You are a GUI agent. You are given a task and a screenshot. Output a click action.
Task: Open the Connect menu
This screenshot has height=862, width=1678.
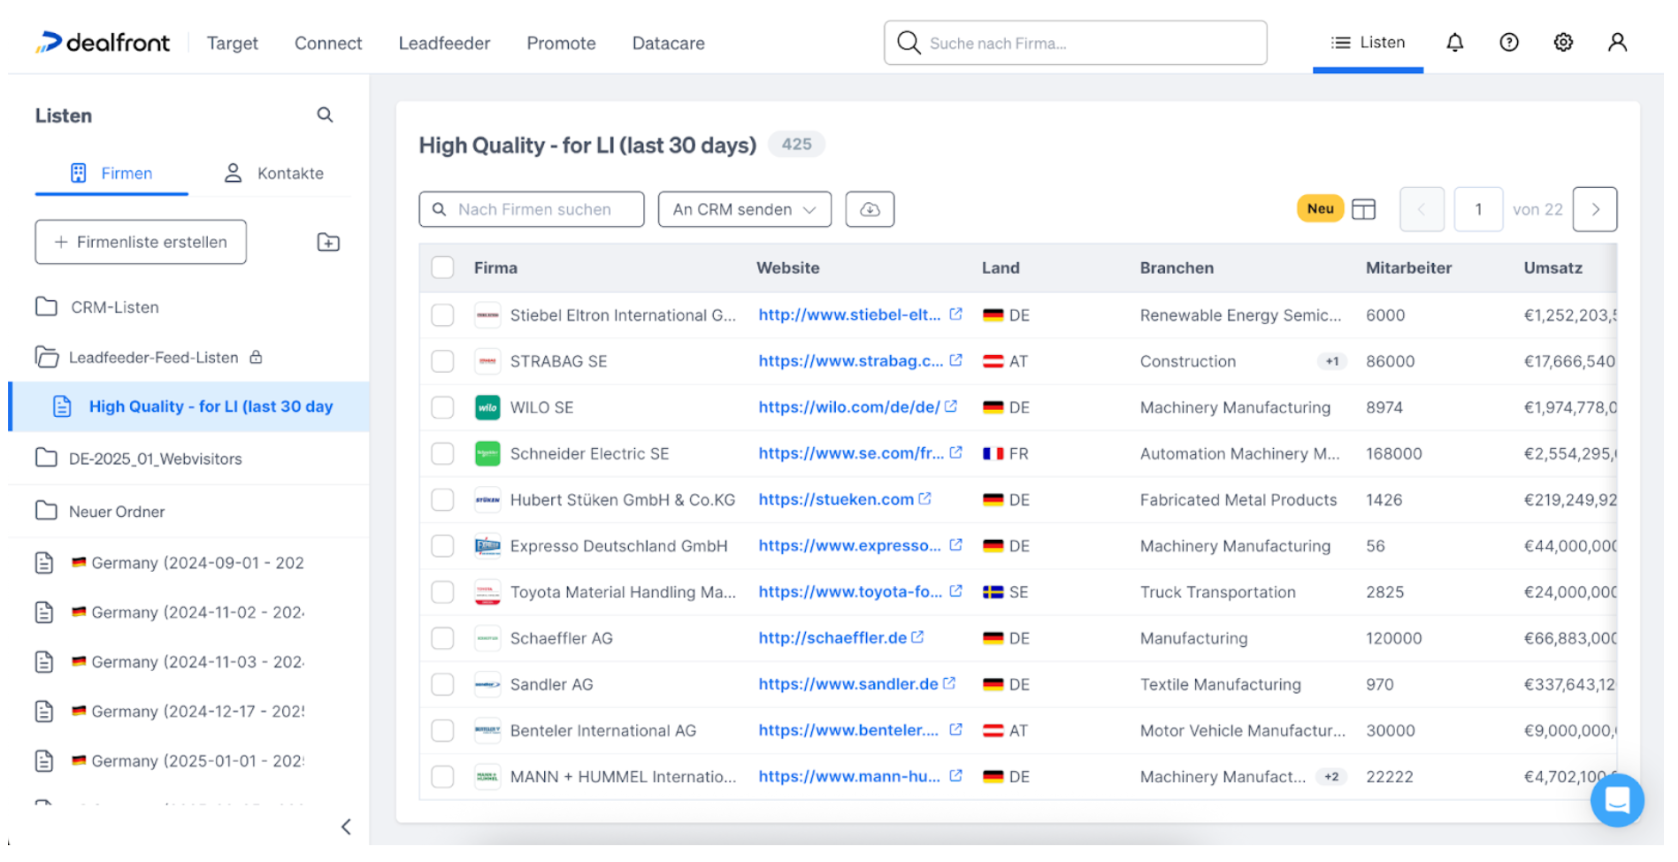click(x=328, y=43)
